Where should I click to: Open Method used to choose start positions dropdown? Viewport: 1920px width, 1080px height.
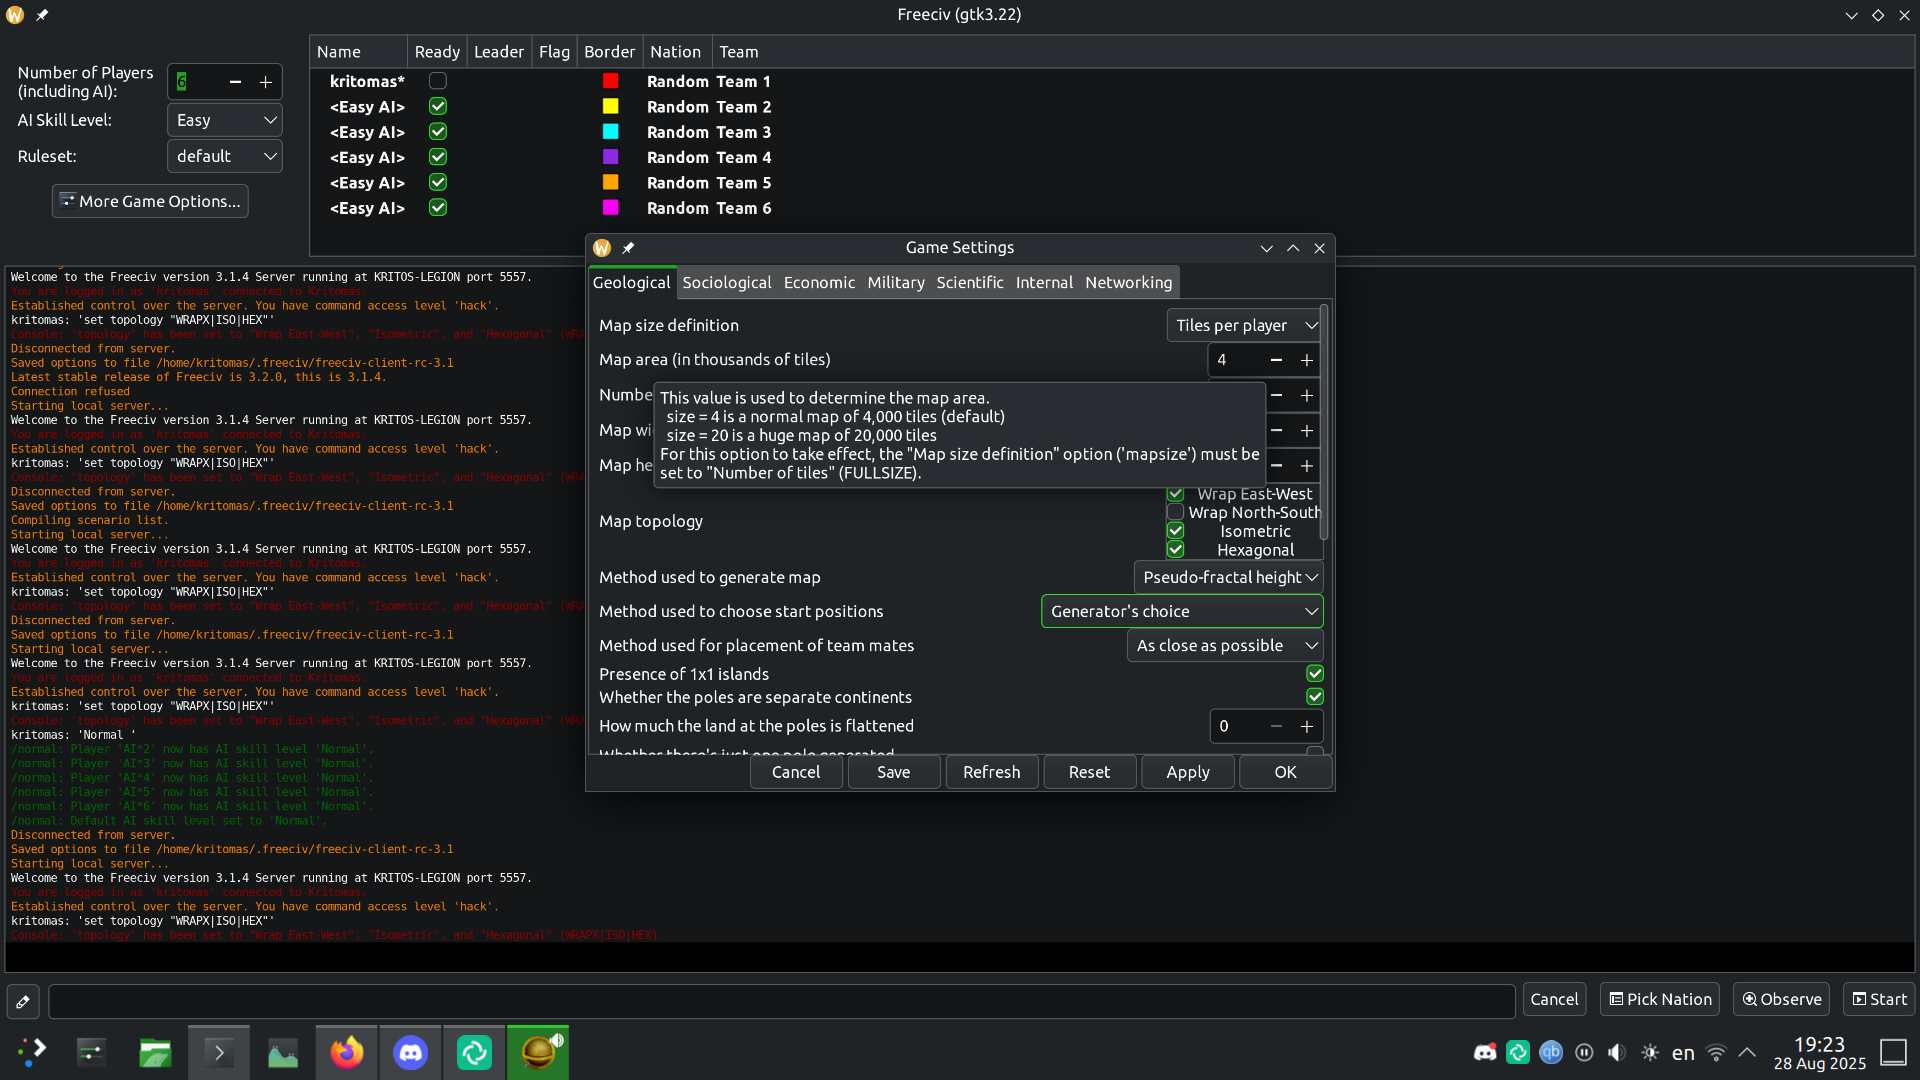[x=1182, y=611]
